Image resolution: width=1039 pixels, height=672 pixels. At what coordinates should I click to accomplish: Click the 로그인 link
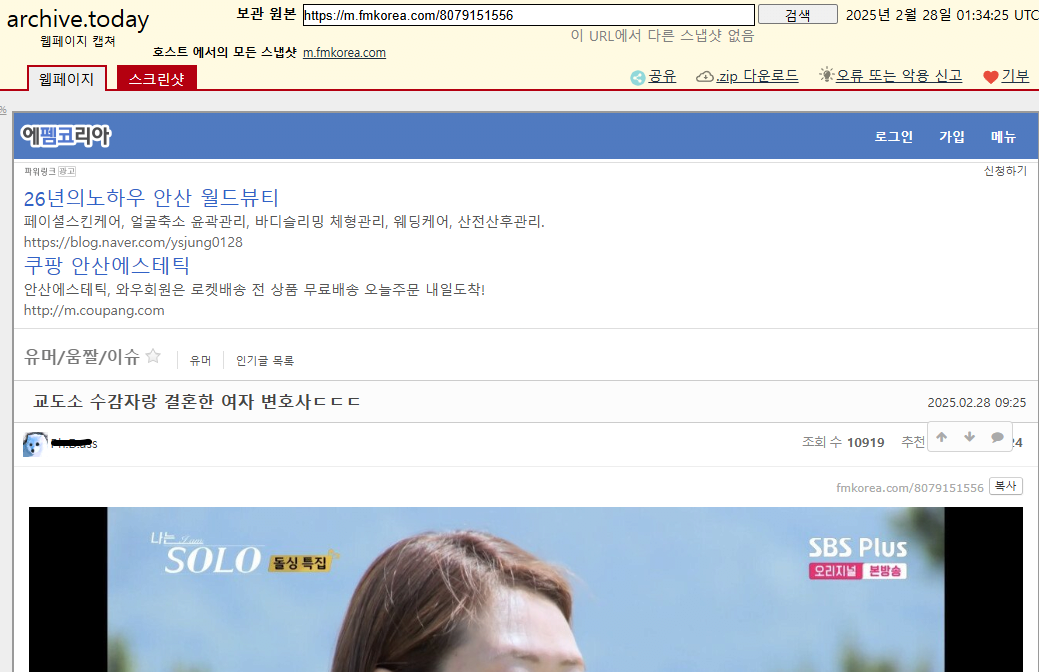point(893,137)
